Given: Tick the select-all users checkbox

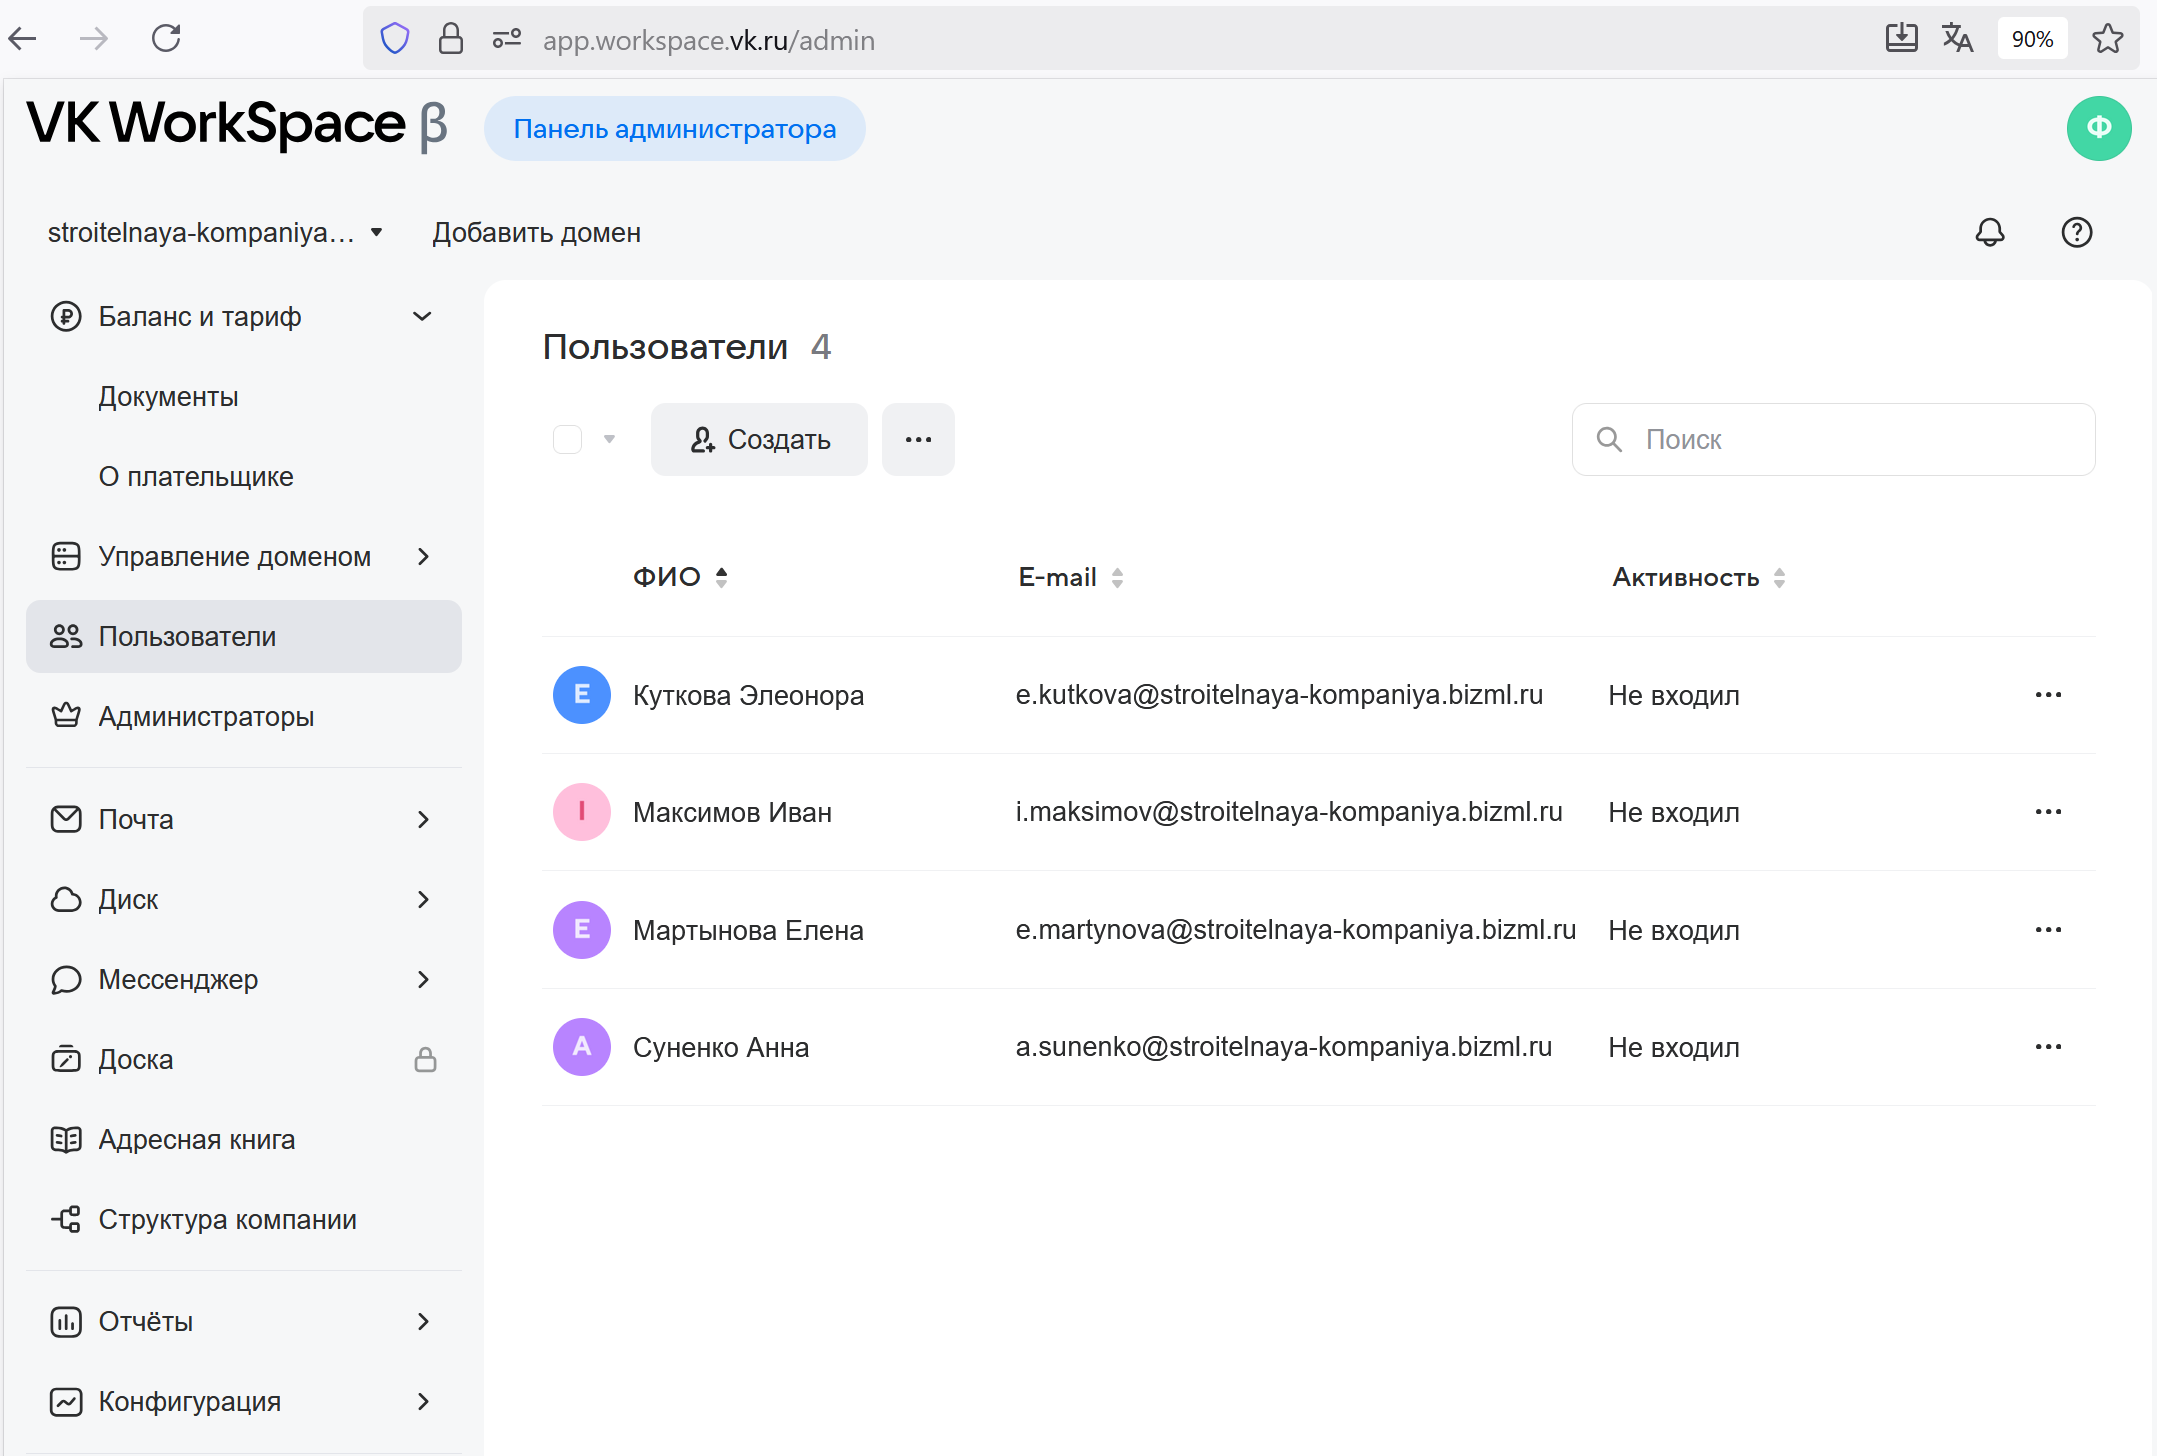Looking at the screenshot, I should tap(567, 439).
